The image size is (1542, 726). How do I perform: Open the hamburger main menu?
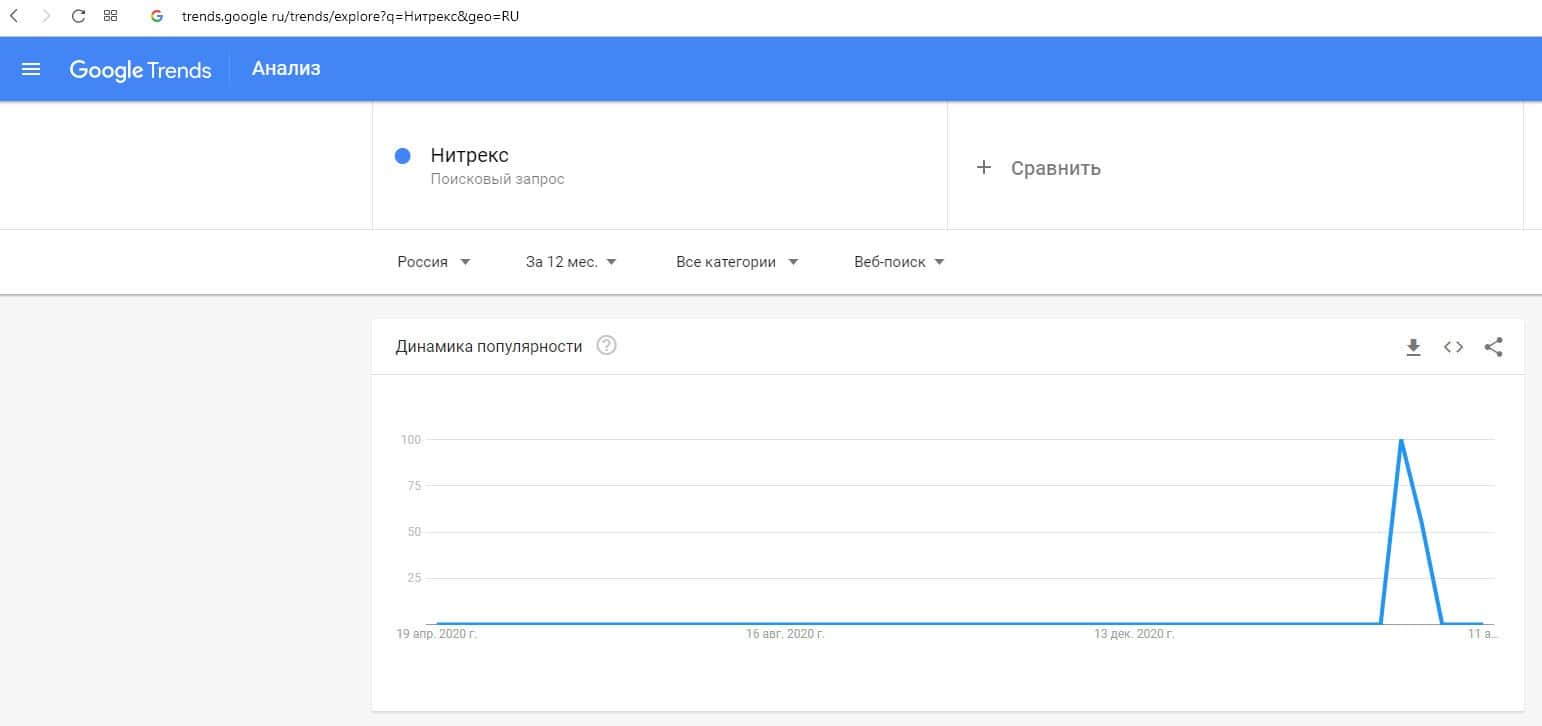[x=31, y=69]
